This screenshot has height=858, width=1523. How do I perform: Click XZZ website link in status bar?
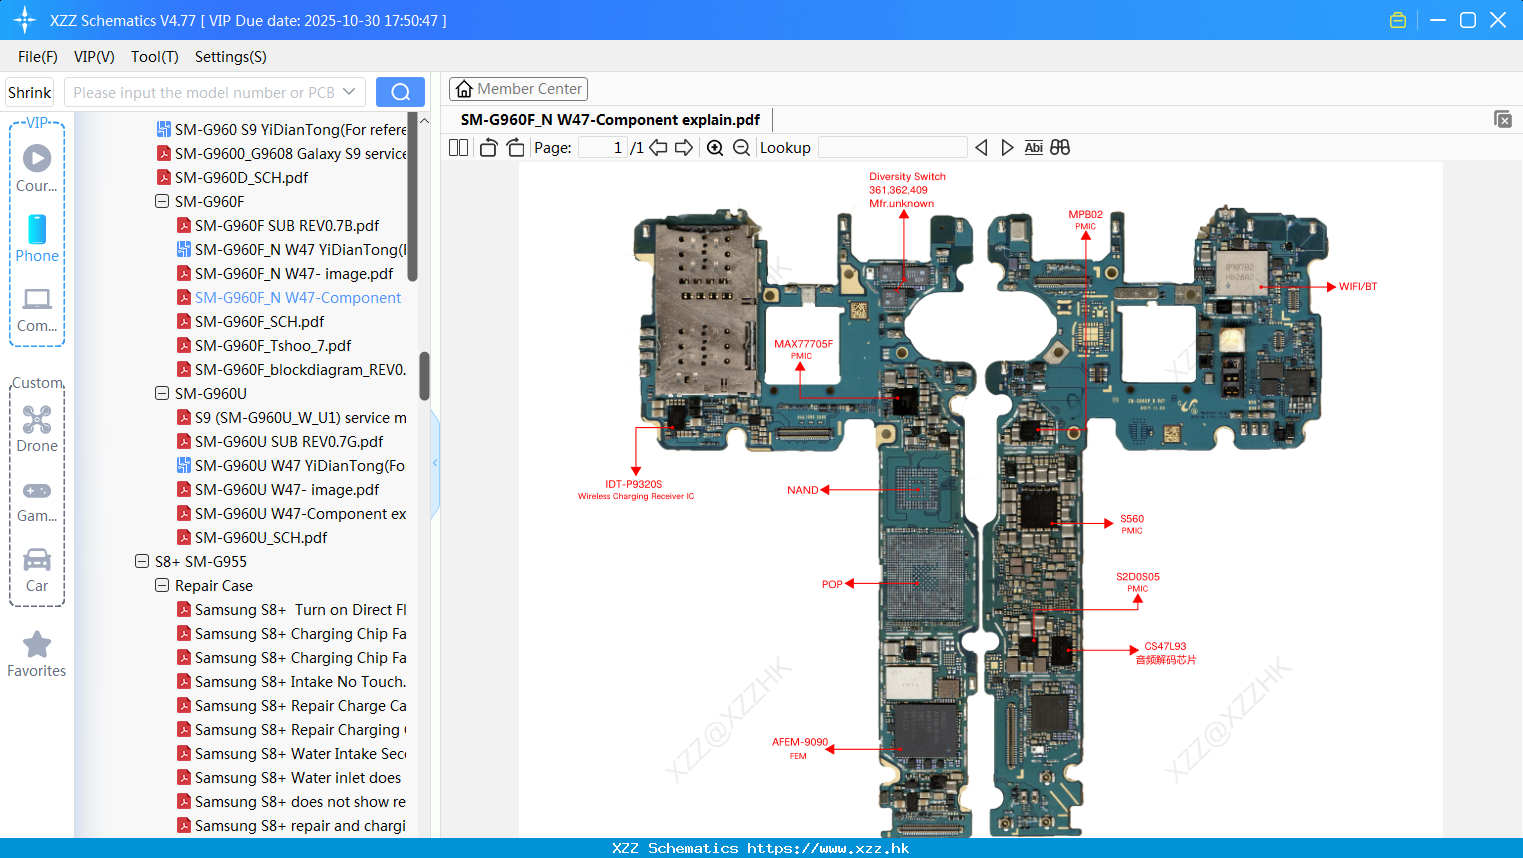[x=828, y=848]
